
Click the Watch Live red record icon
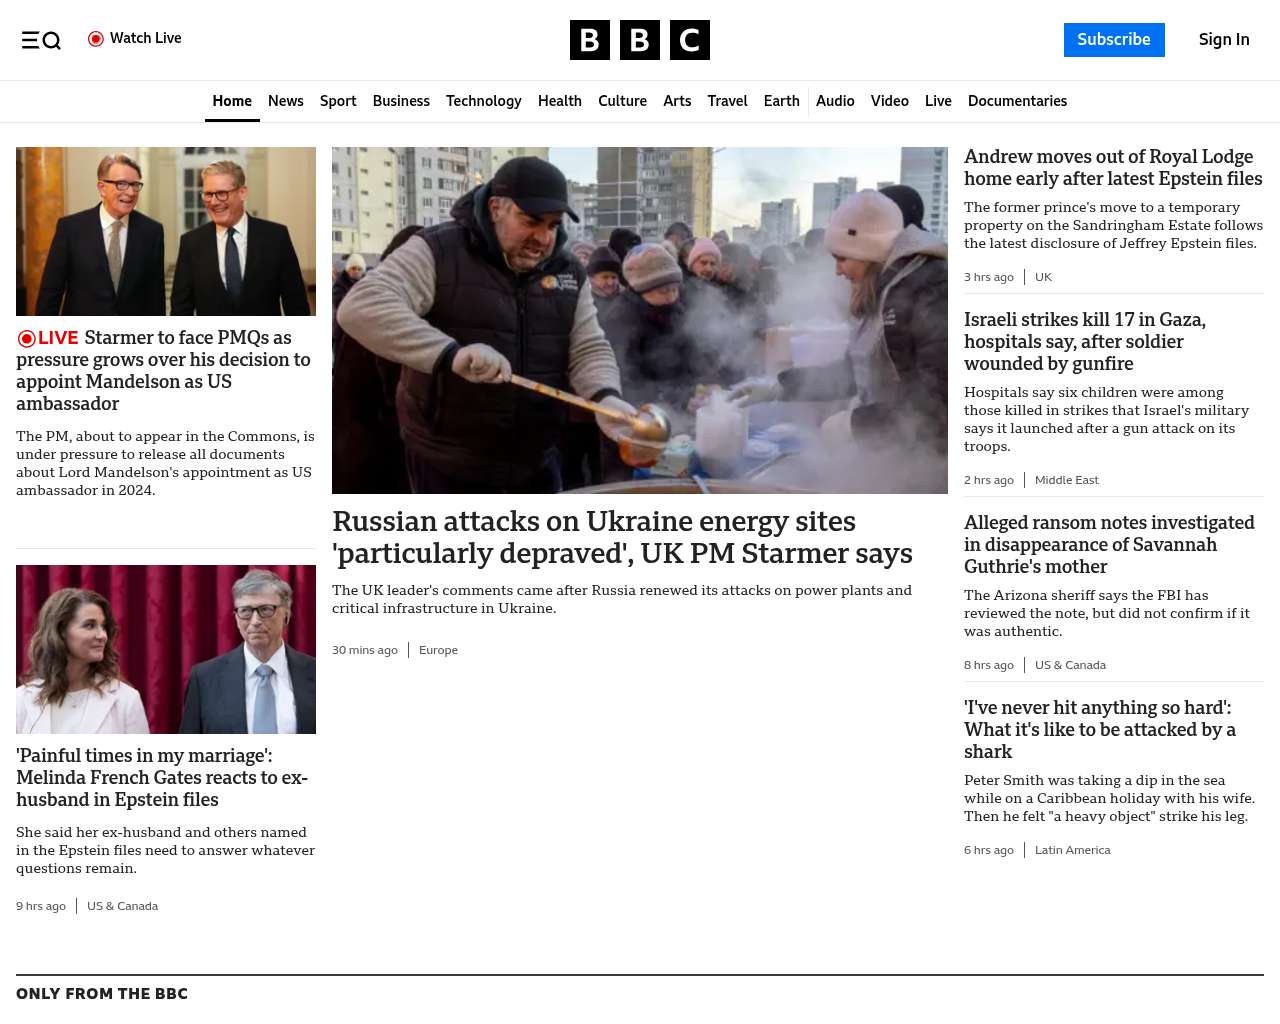click(x=96, y=39)
